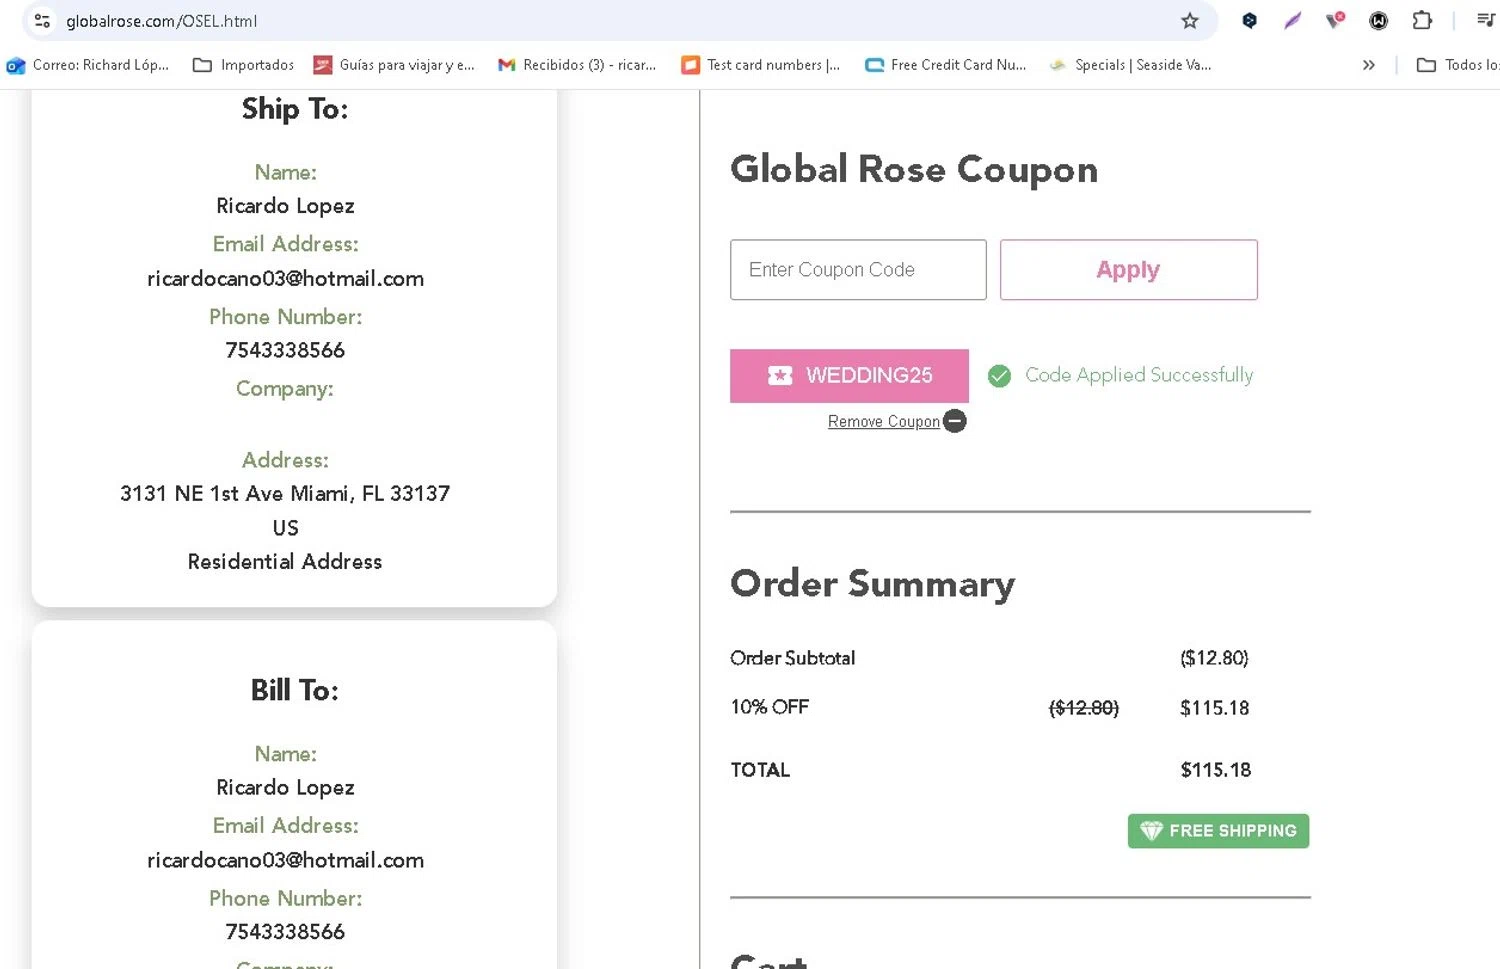Viewport: 1500px width, 969px height.
Task: Open the site information icon
Action: tap(42, 21)
